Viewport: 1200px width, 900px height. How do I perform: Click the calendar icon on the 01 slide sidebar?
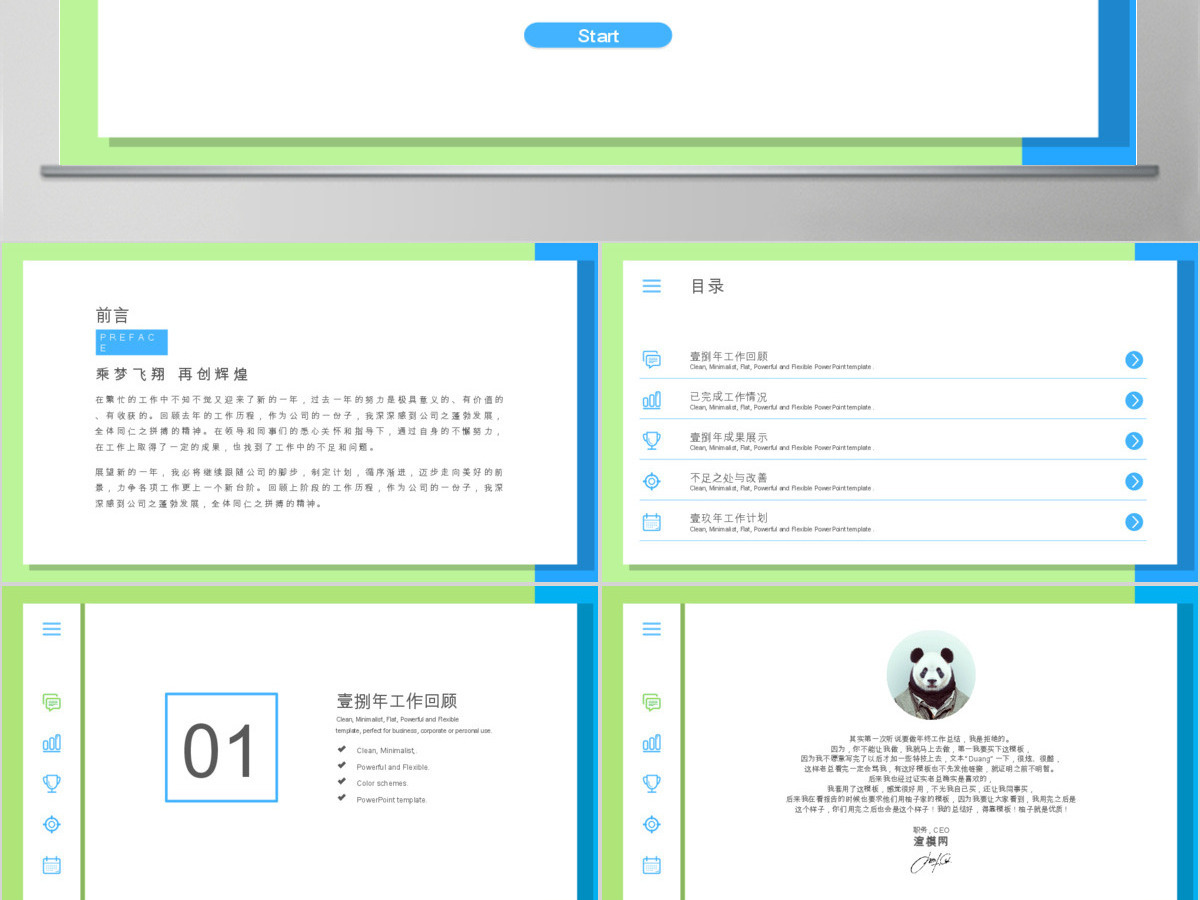point(52,865)
